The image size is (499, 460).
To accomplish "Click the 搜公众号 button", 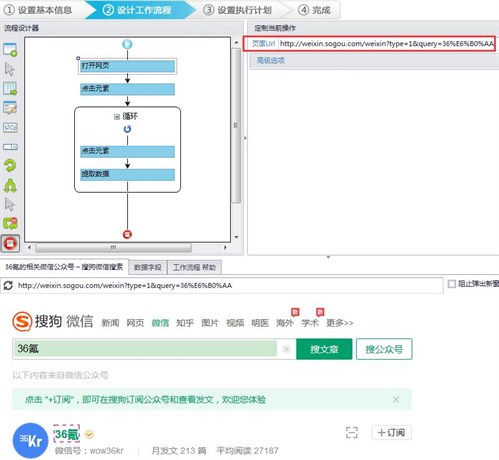I will coord(384,349).
